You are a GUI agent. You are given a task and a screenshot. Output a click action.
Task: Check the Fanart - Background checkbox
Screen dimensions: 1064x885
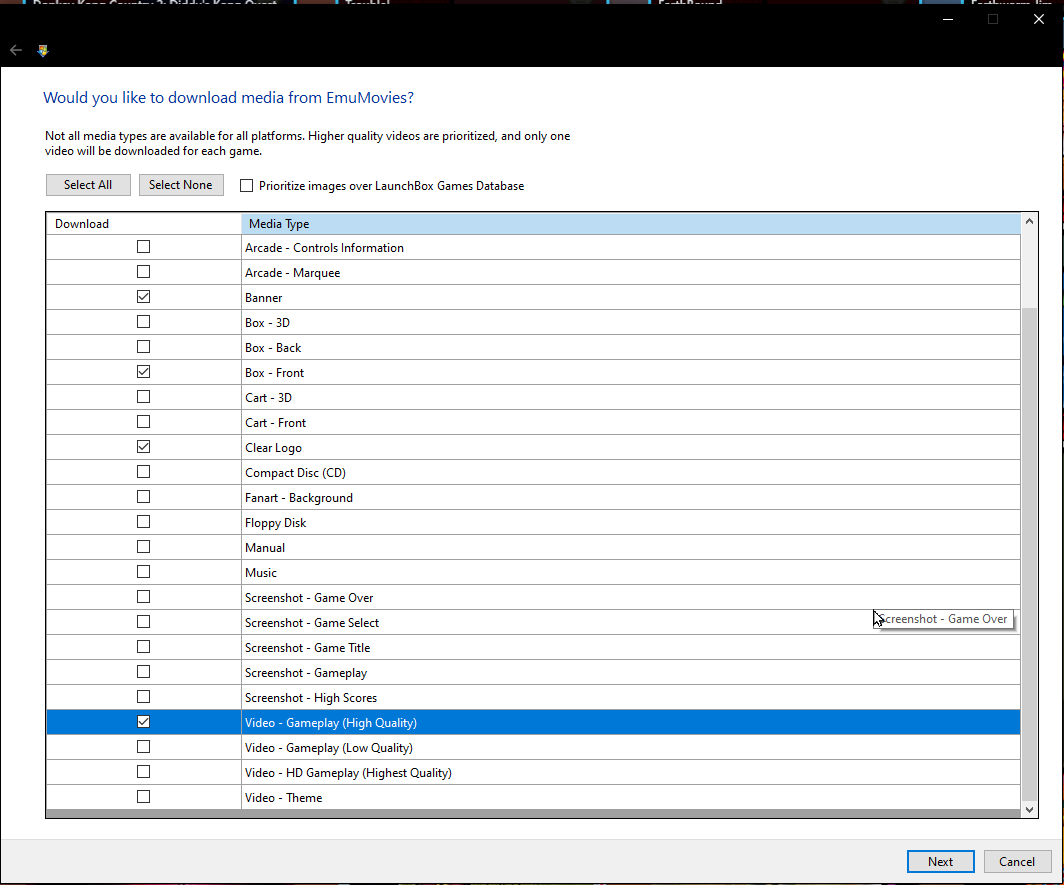click(143, 497)
